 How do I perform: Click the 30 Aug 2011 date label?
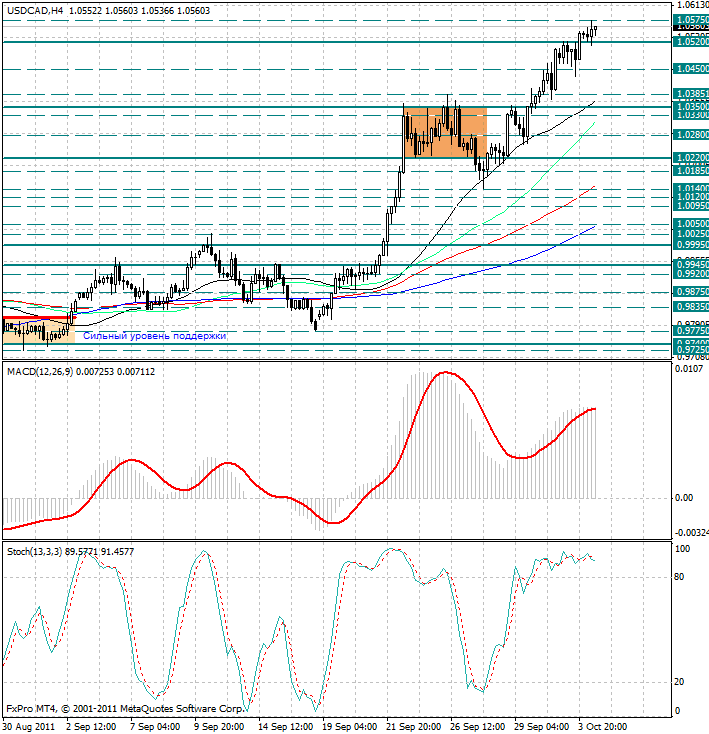29,727
